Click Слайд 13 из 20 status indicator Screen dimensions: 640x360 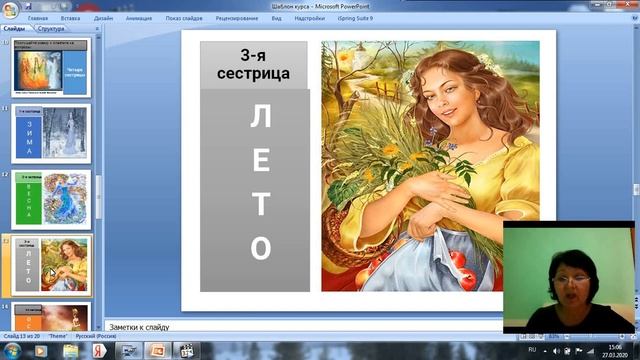pos(22,336)
